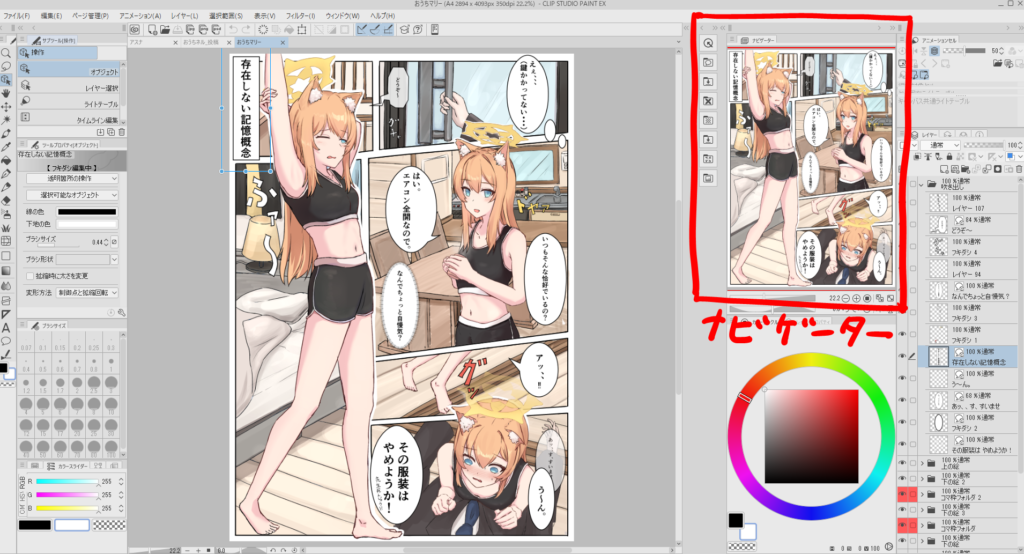
Task: Click the top icon in Navigator side strip
Action: [x=709, y=43]
